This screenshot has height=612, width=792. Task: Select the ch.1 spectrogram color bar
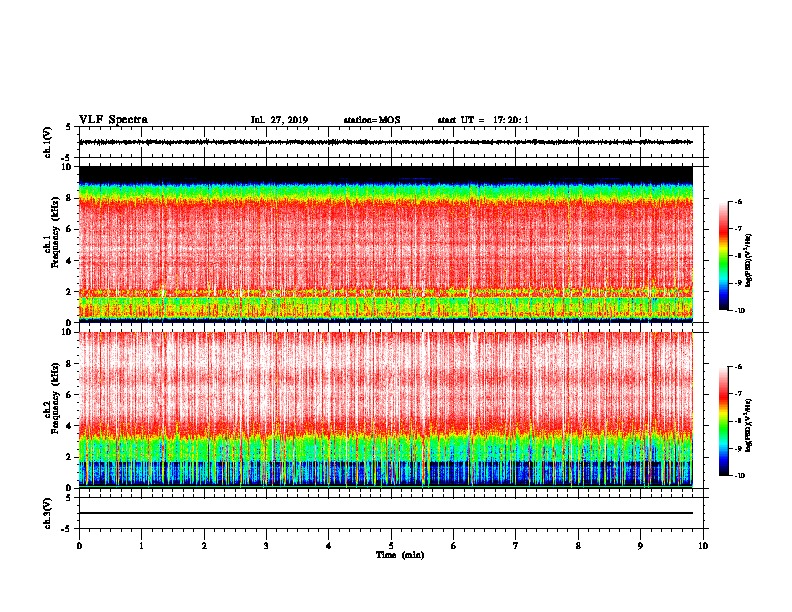click(x=723, y=256)
